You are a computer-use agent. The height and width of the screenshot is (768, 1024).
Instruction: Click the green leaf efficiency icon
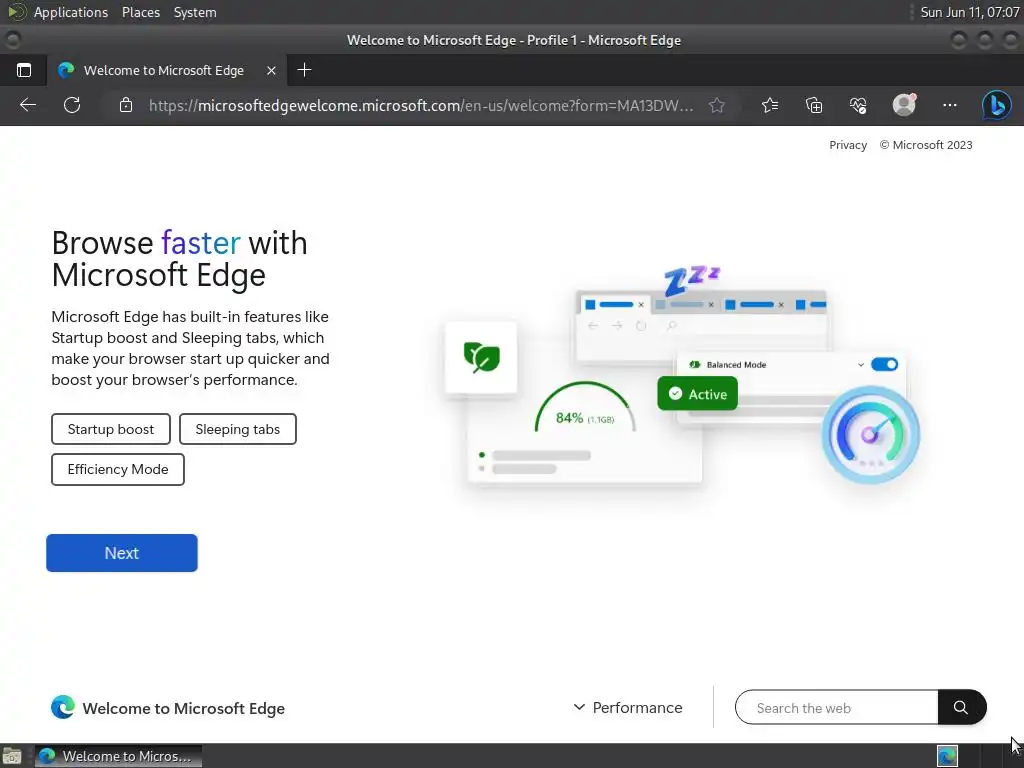[481, 357]
